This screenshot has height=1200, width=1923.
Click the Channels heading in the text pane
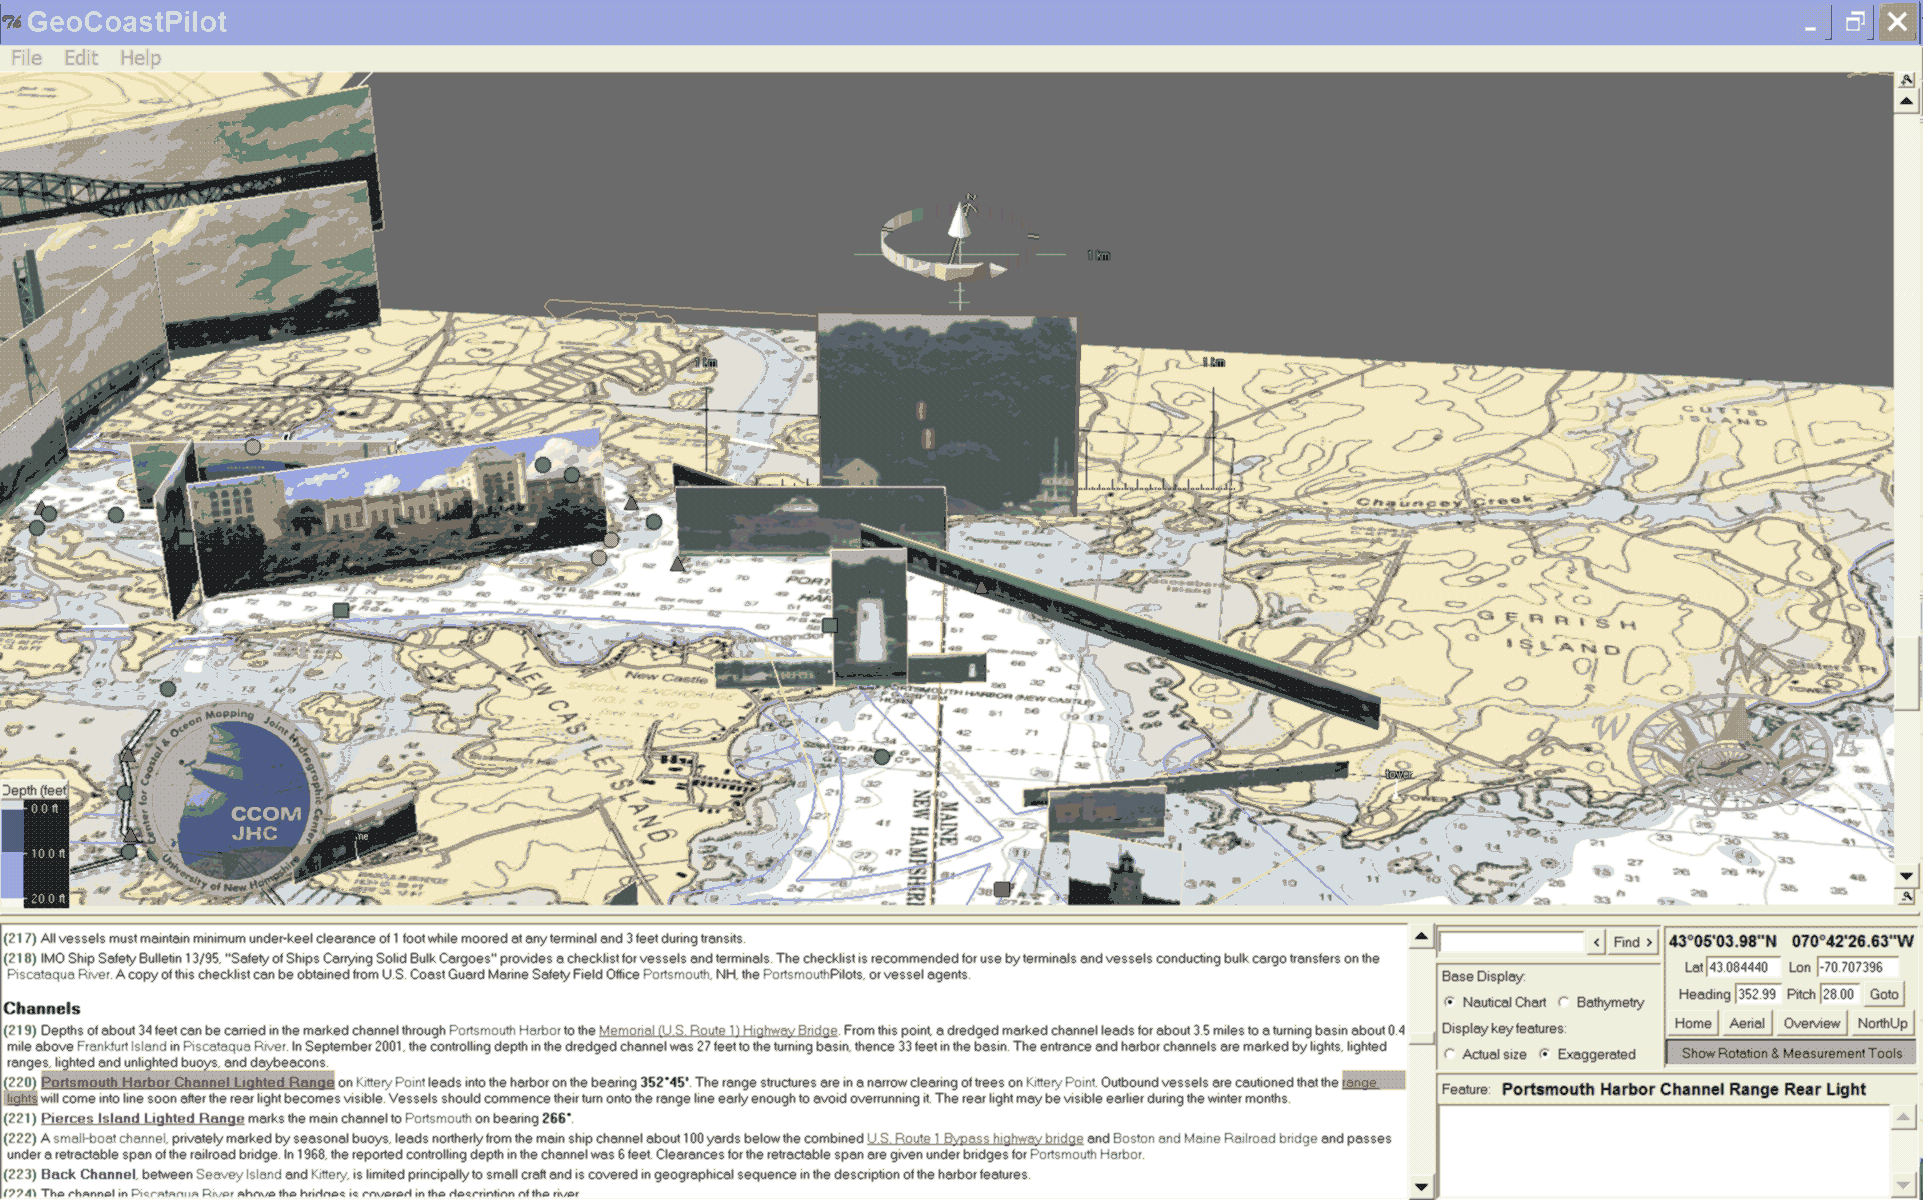[x=42, y=1008]
